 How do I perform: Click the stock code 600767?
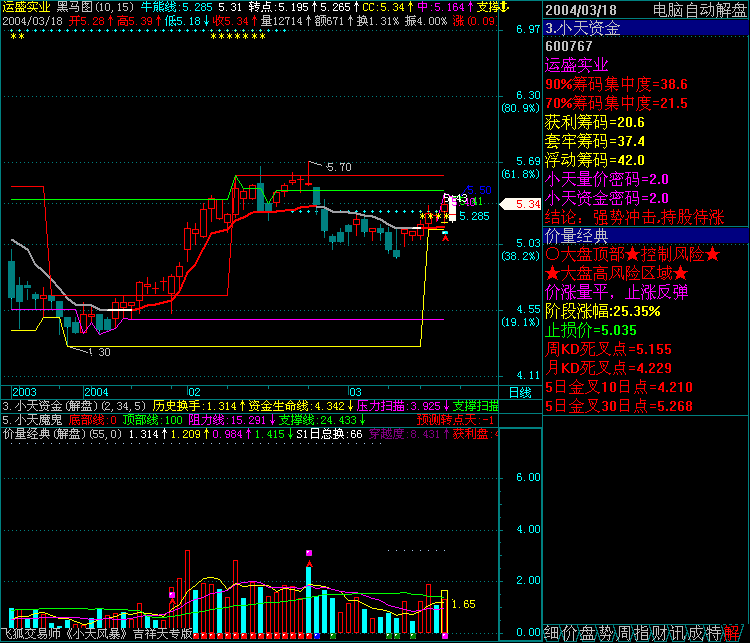point(567,47)
